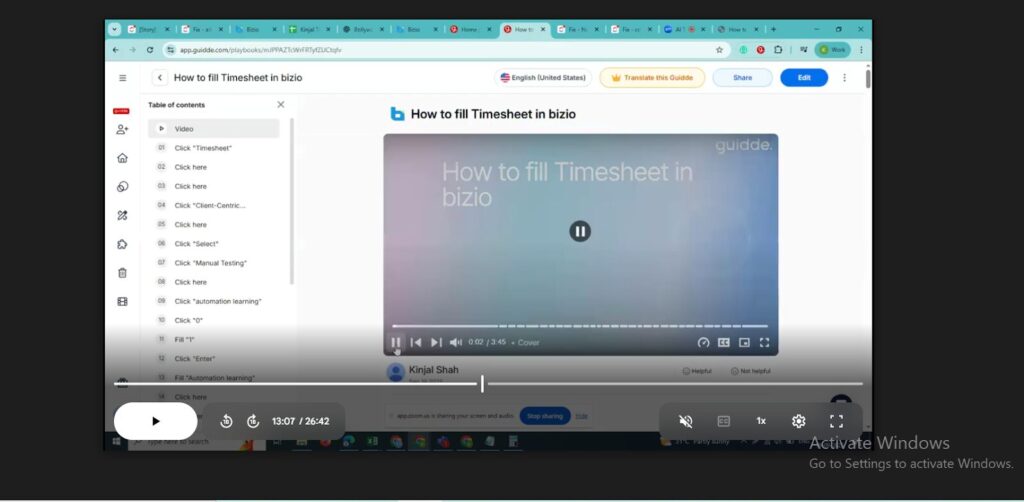
Task: Skip to next step in the Guidde video
Action: [x=436, y=342]
